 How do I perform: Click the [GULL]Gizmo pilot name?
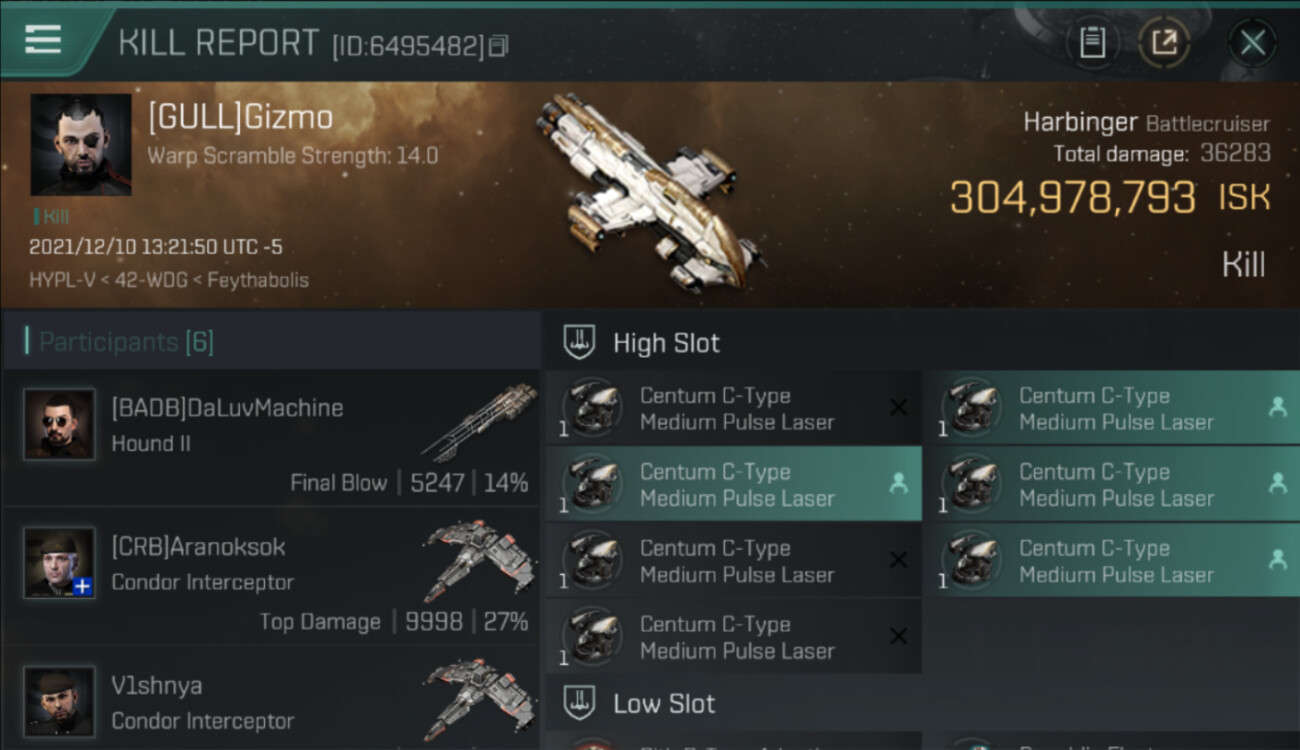pos(240,118)
